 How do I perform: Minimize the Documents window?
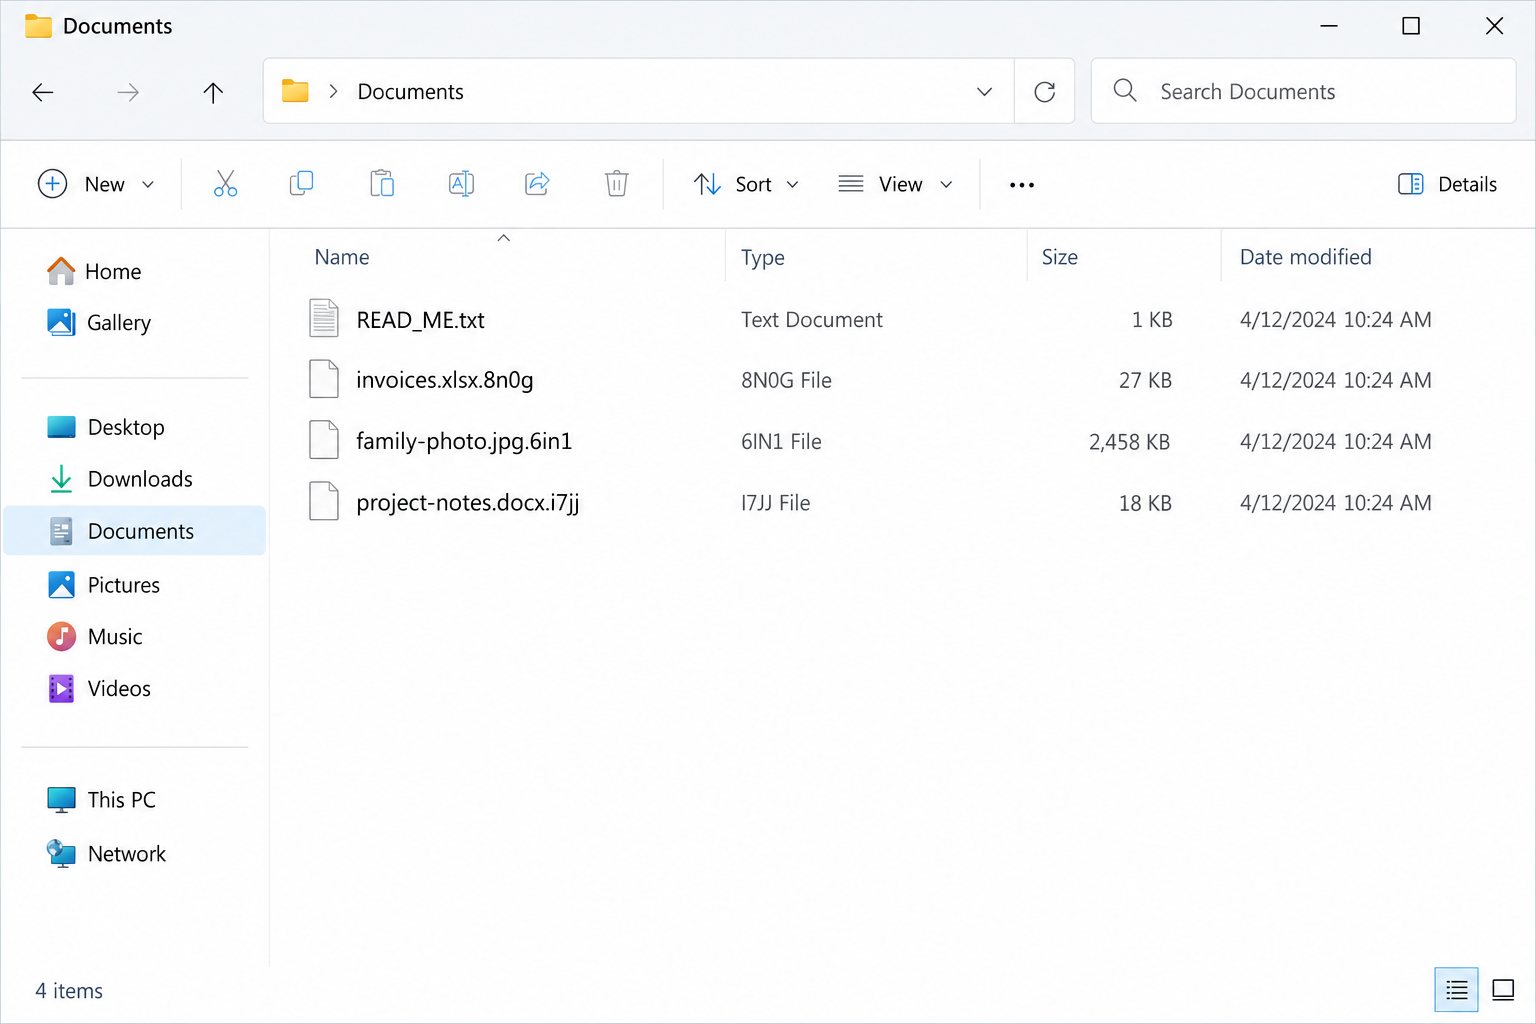tap(1328, 26)
